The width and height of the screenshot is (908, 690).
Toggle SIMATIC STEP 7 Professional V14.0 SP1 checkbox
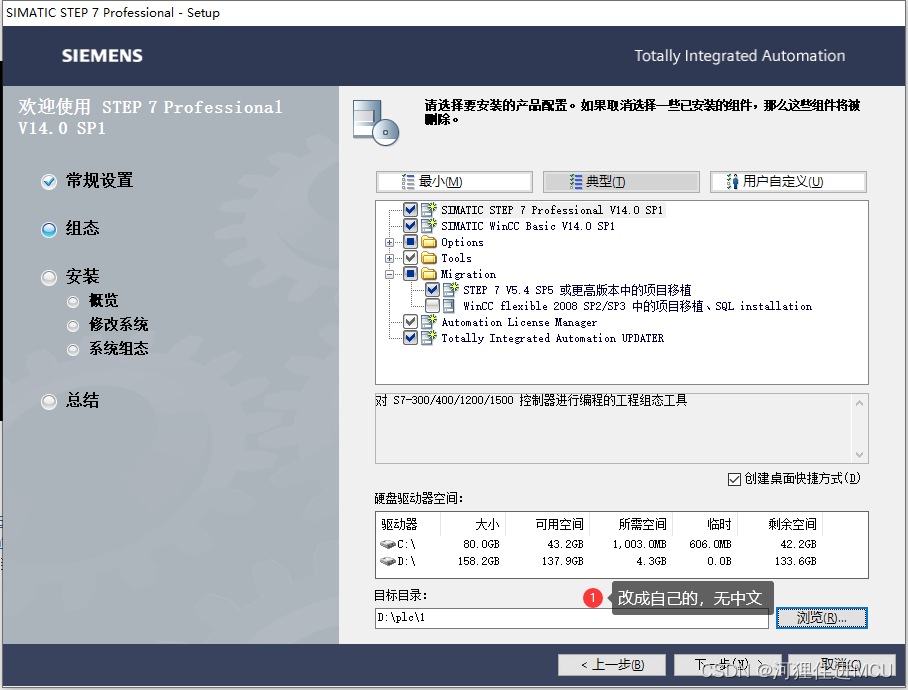tap(411, 210)
